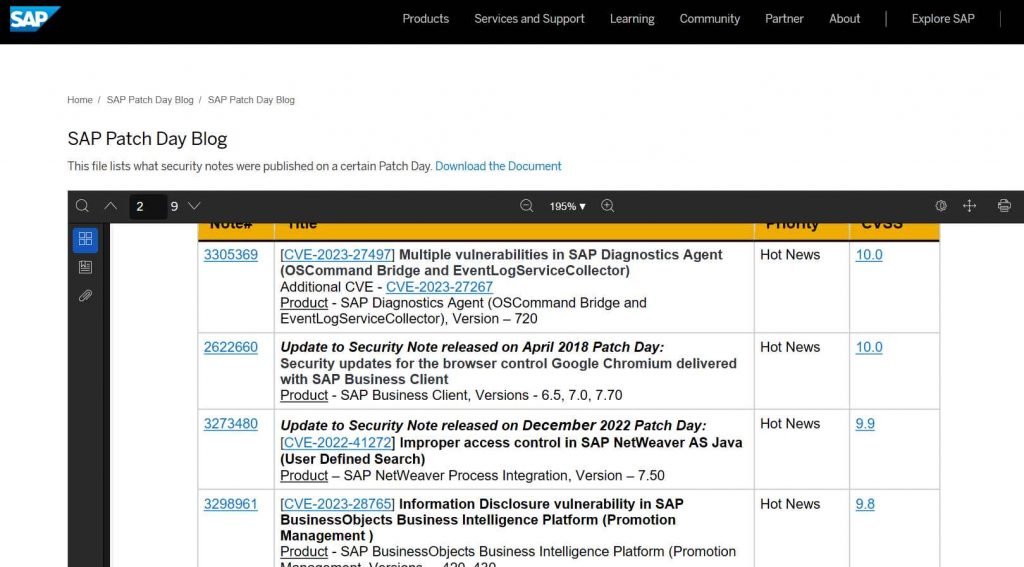Click CVSS score 9.9
1024x567 pixels.
click(x=865, y=424)
